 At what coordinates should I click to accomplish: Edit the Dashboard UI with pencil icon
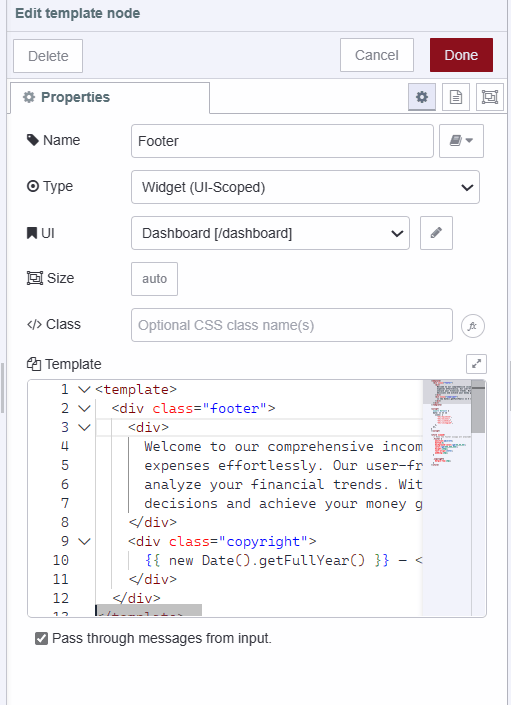coord(436,233)
